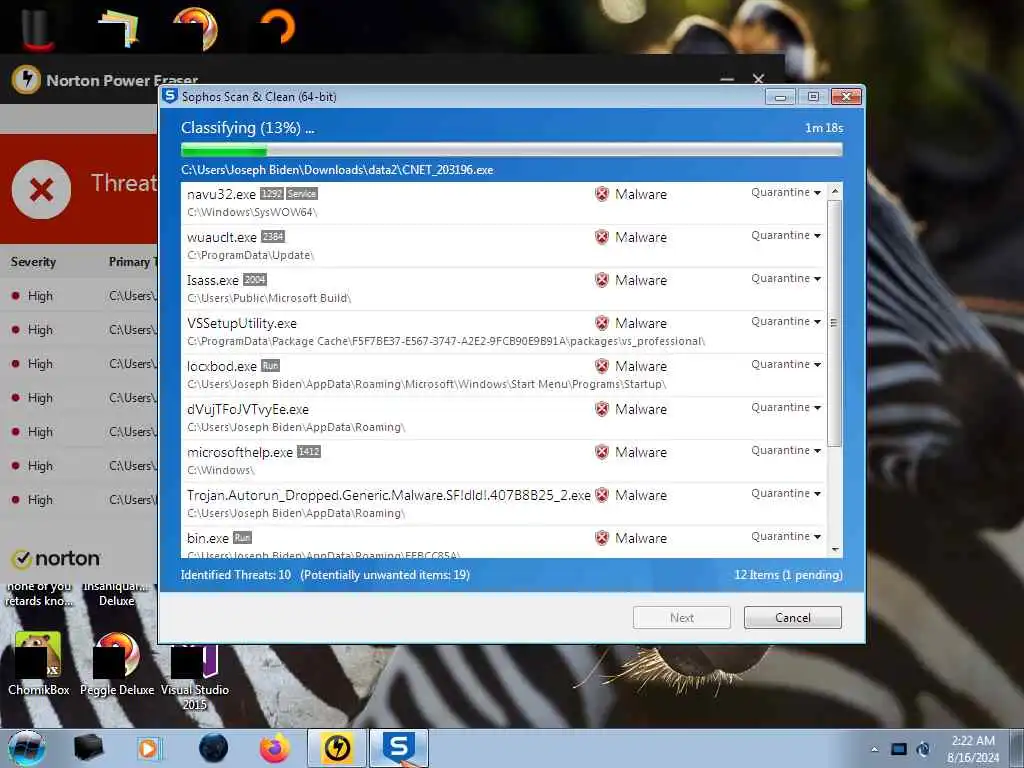Click malware shield icon for wuauclt.exe
The image size is (1024, 768).
click(x=602, y=237)
